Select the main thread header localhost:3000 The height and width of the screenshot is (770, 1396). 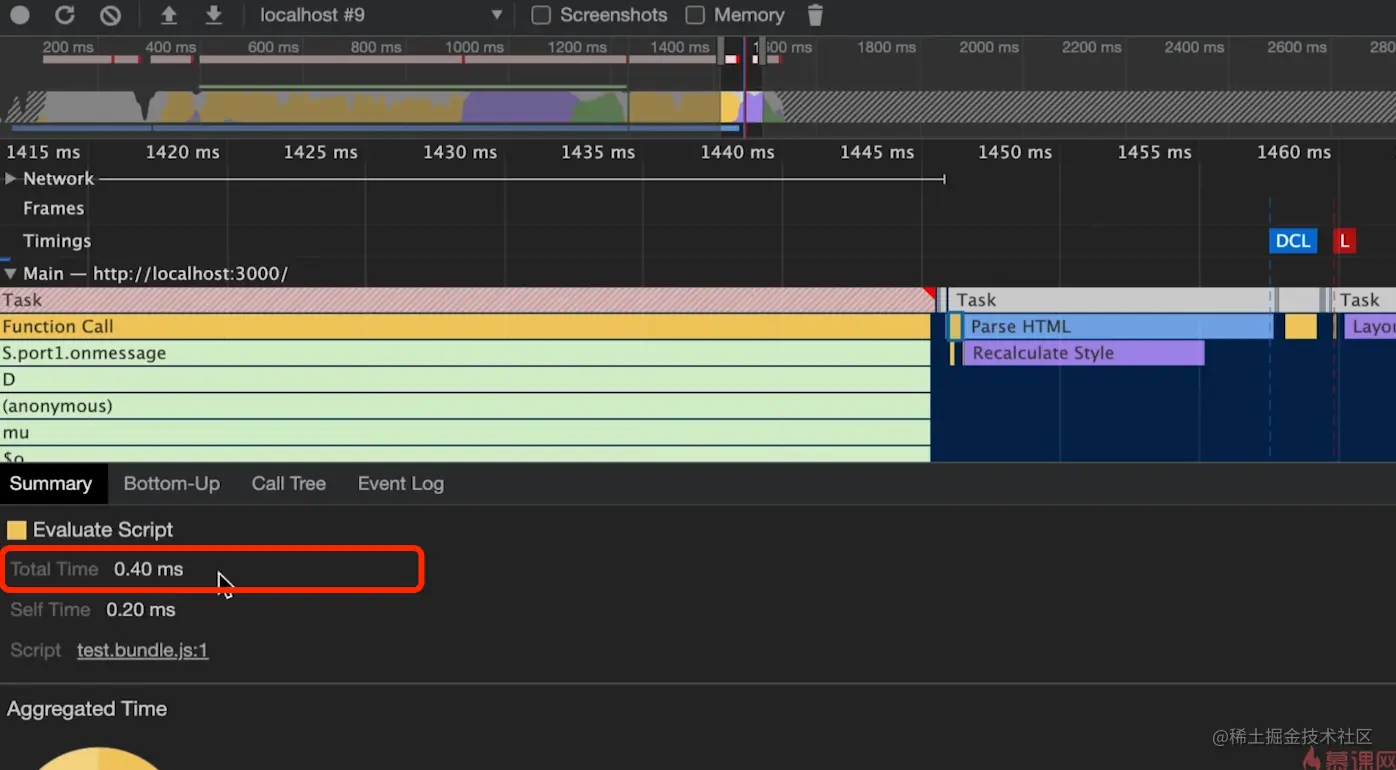click(x=156, y=274)
